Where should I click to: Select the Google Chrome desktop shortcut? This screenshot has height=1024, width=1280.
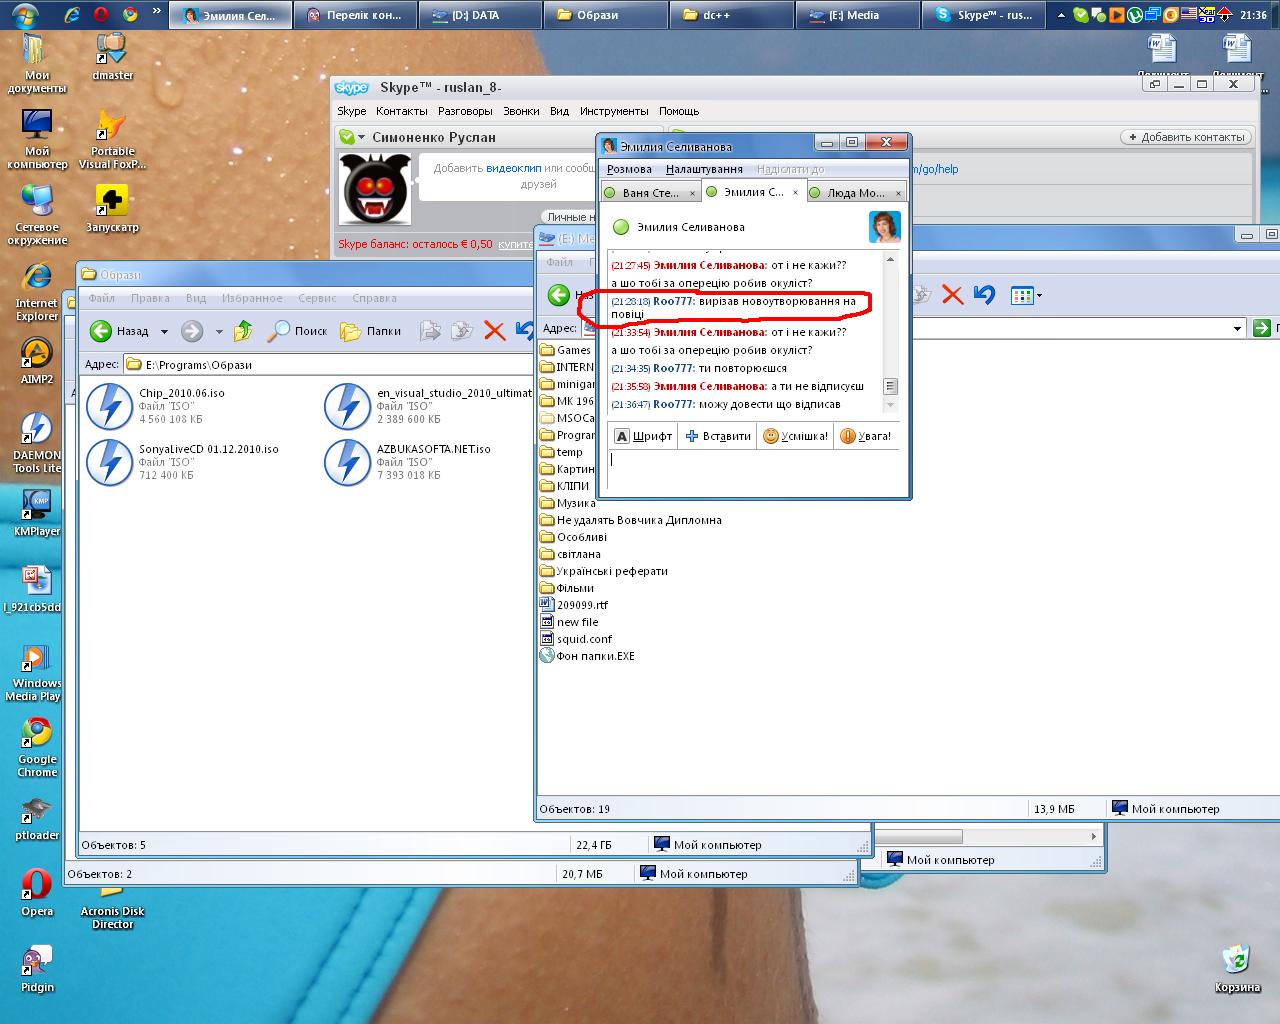pyautogui.click(x=37, y=747)
